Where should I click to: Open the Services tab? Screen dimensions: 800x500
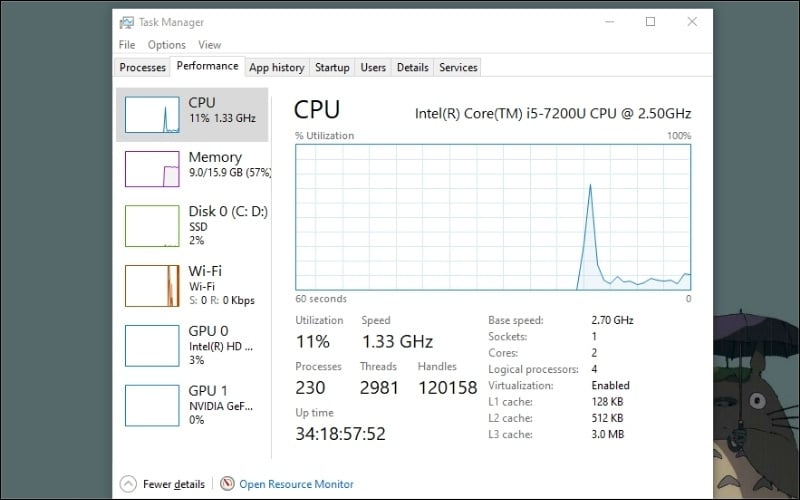(458, 67)
